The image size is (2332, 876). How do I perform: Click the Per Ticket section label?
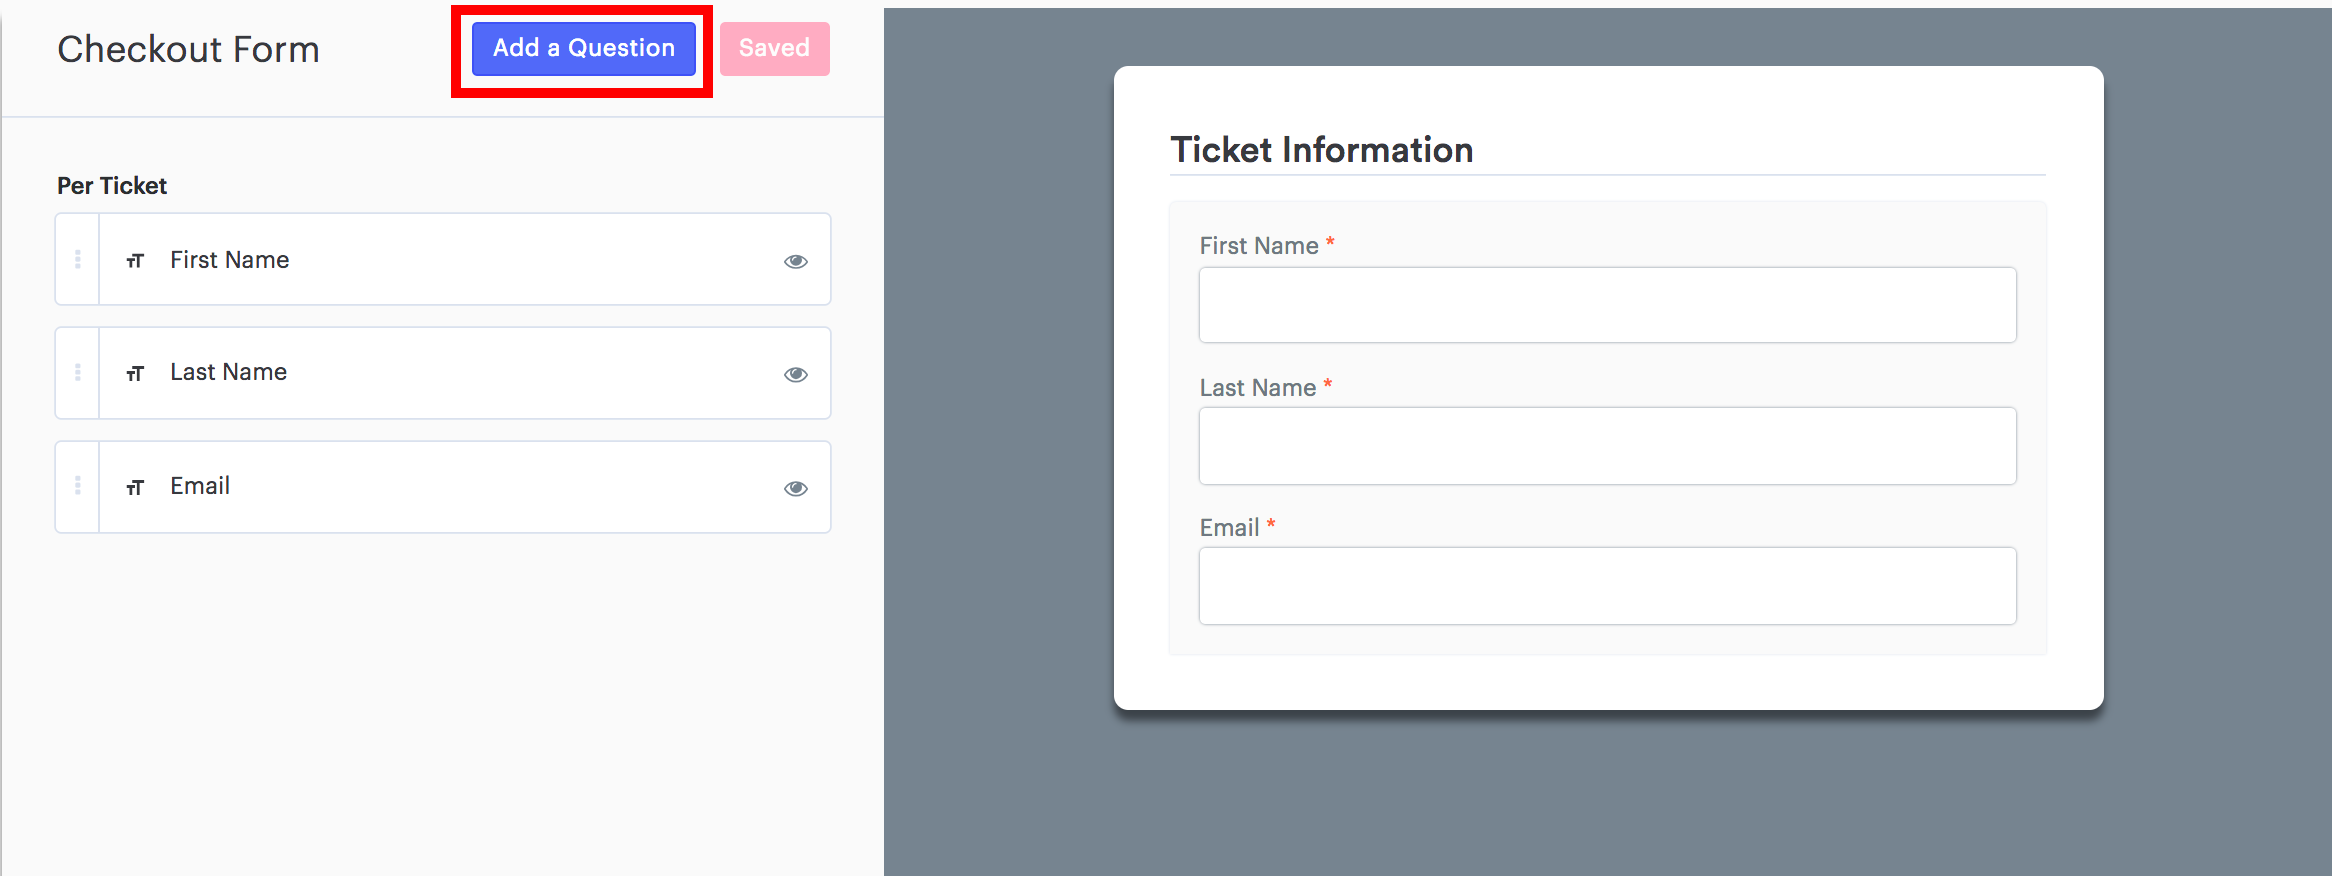pyautogui.click(x=112, y=186)
